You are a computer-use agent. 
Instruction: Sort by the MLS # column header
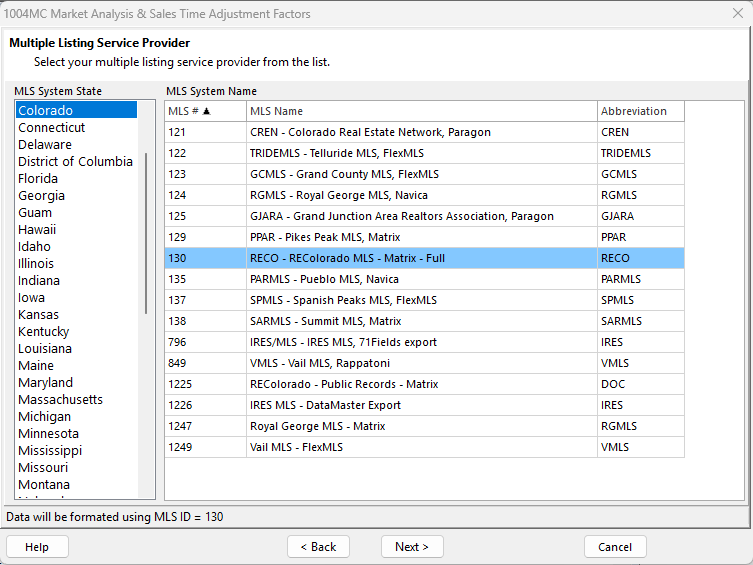click(x=205, y=111)
